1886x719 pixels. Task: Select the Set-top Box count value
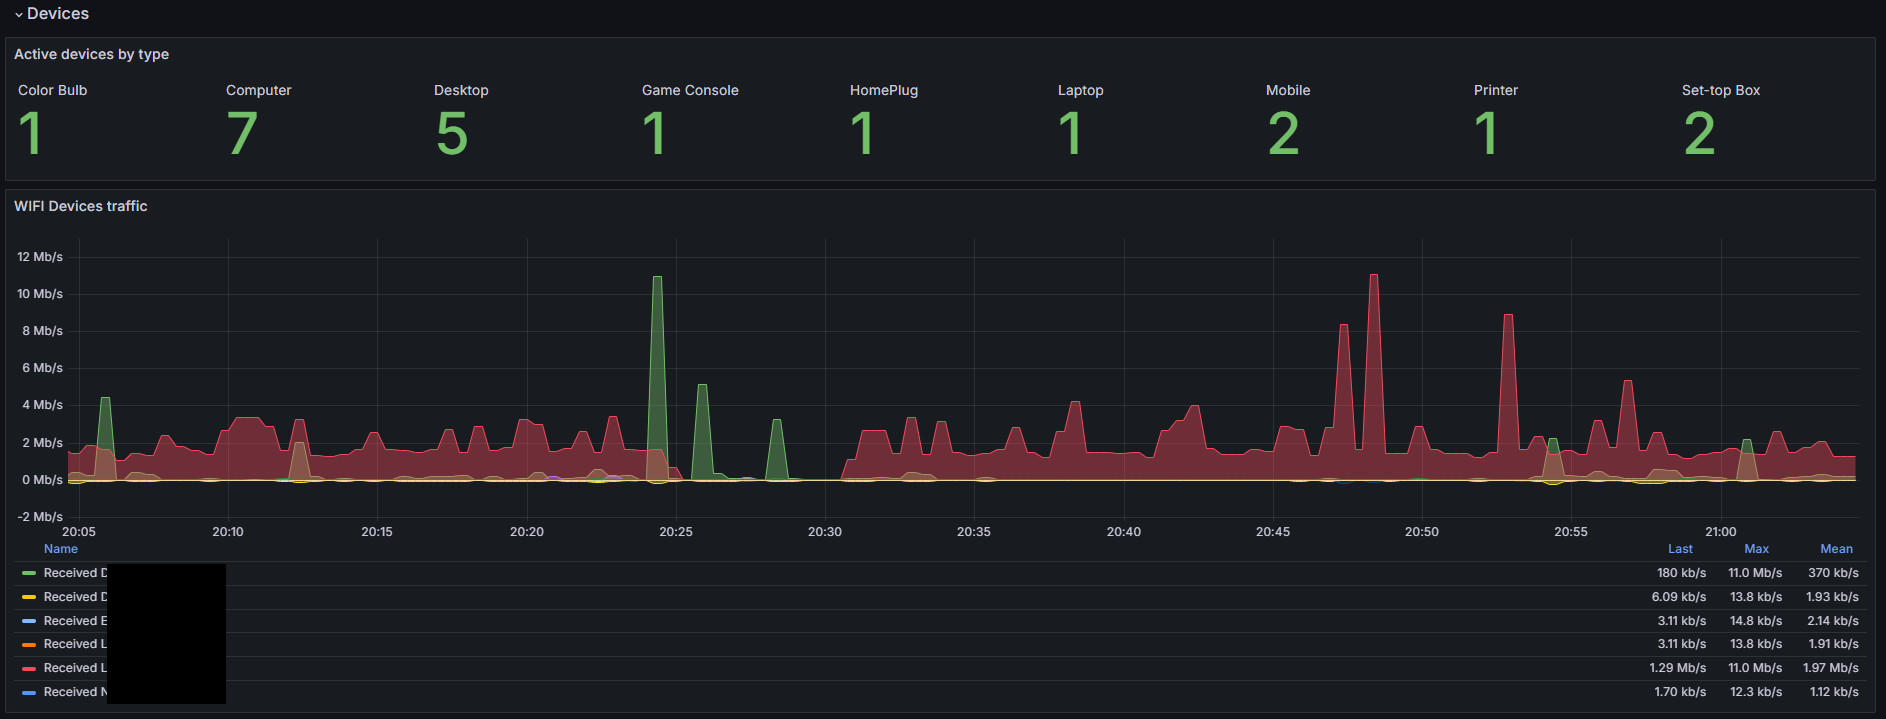coord(1700,133)
